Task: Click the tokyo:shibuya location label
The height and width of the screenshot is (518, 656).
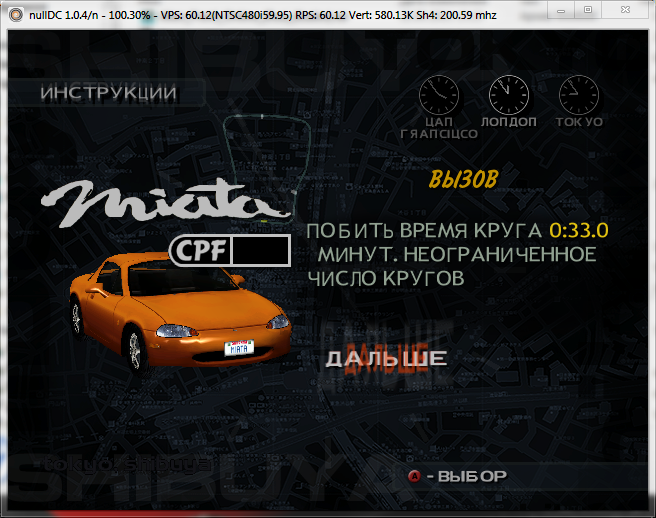Action: click(128, 464)
